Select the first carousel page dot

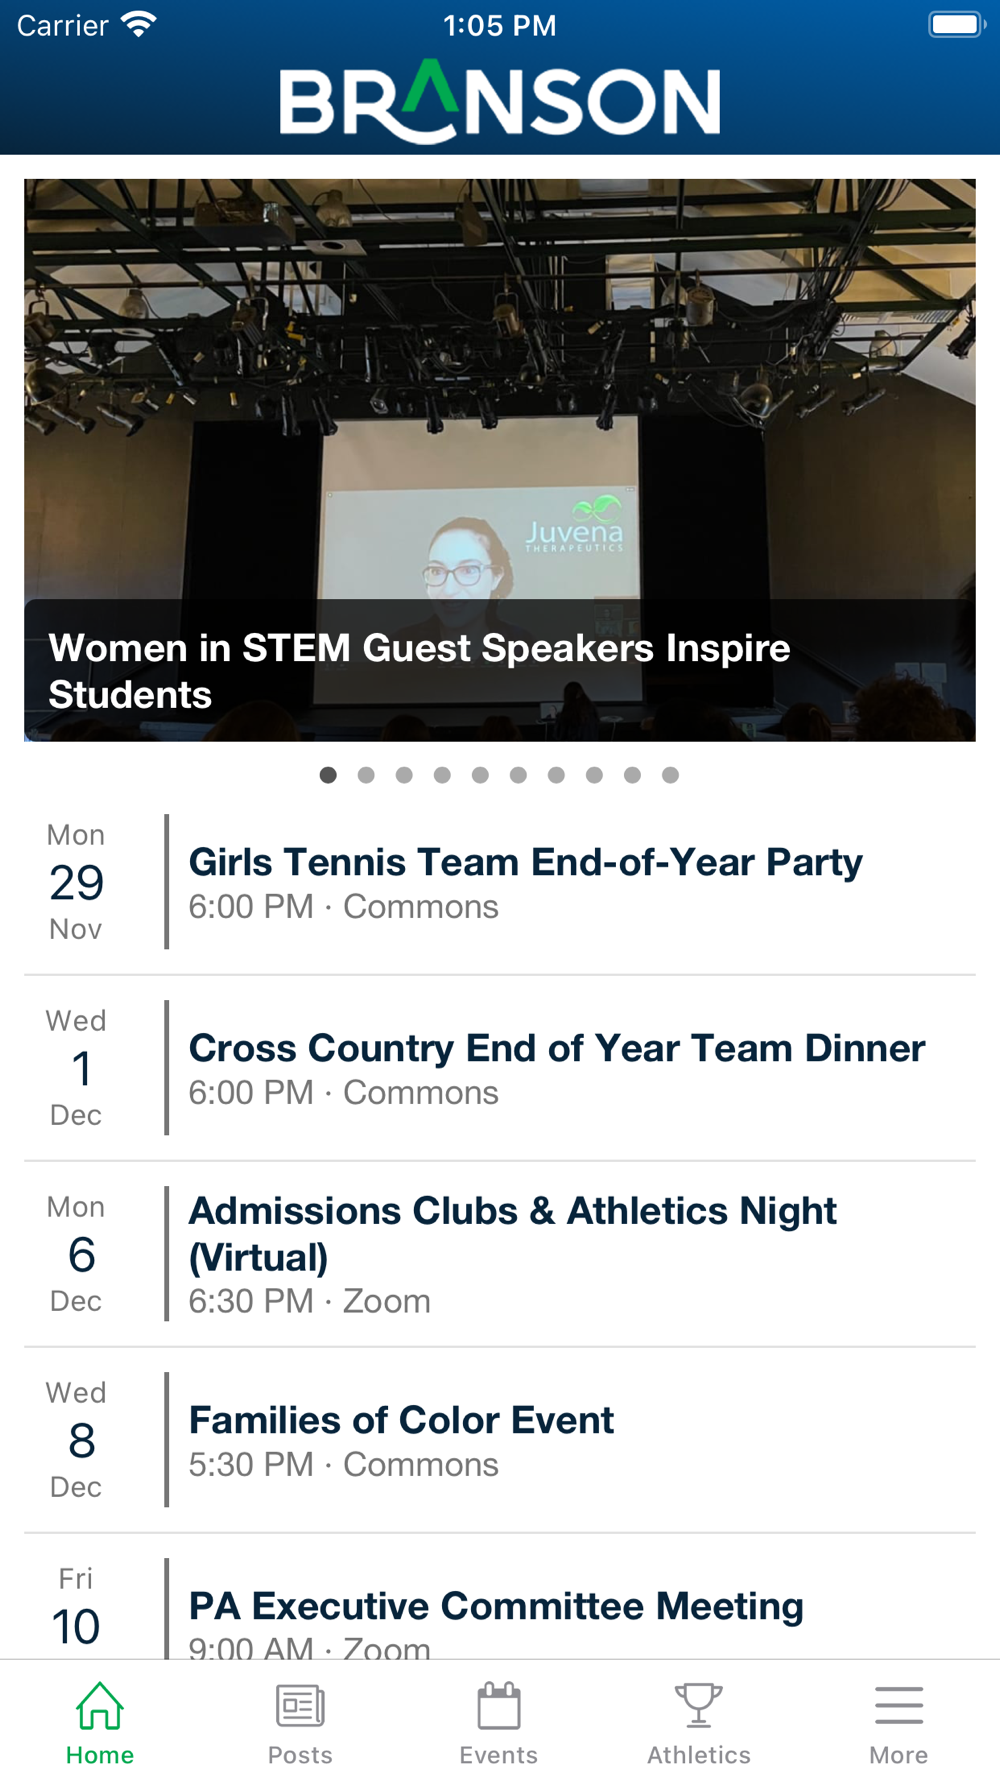(328, 775)
